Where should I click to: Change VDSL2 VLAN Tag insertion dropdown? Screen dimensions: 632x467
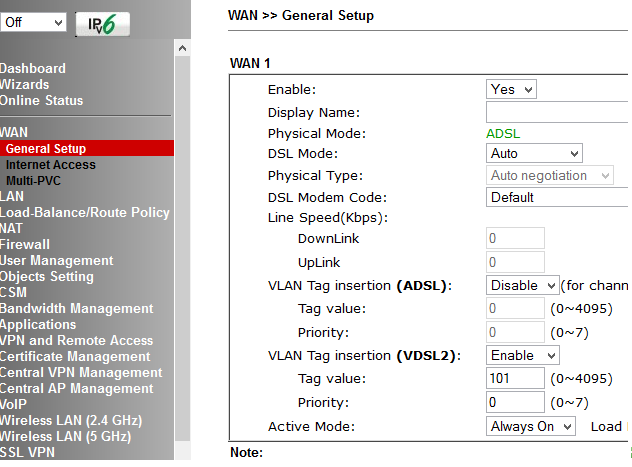pos(522,355)
